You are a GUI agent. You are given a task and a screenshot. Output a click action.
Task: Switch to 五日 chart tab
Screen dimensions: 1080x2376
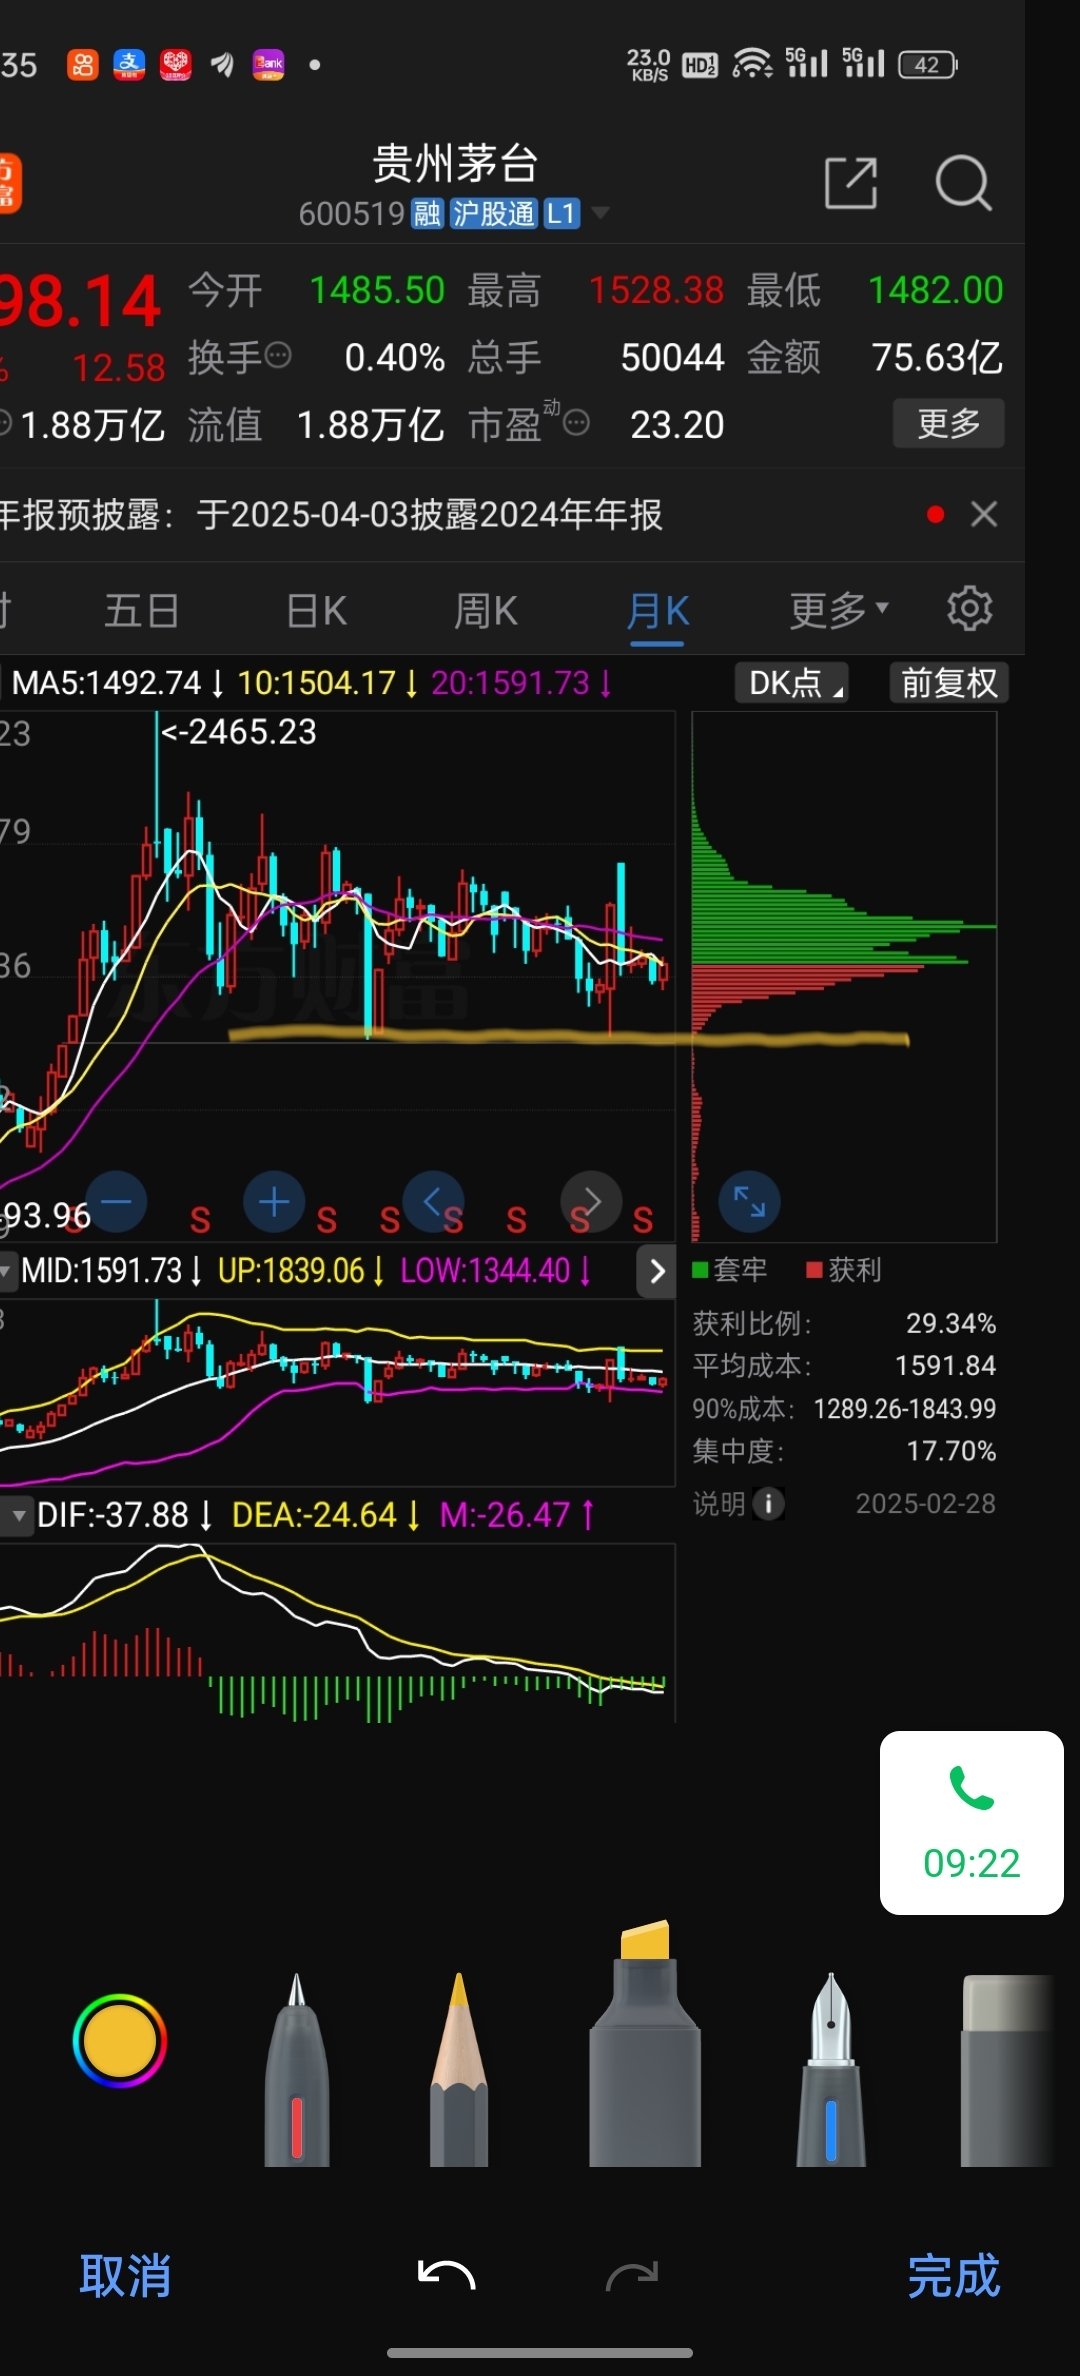(141, 610)
